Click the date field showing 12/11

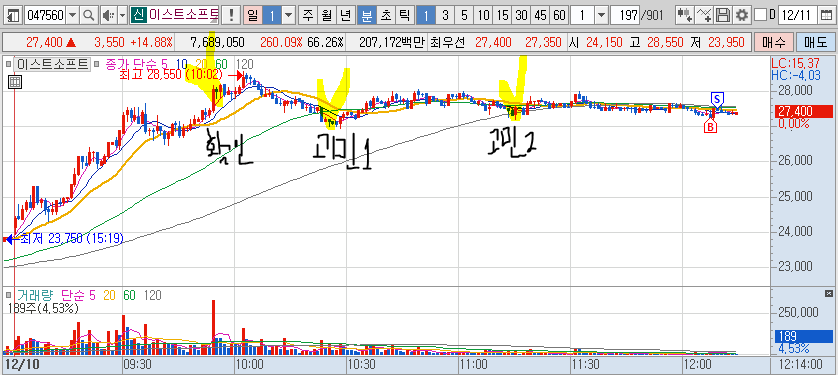click(797, 15)
